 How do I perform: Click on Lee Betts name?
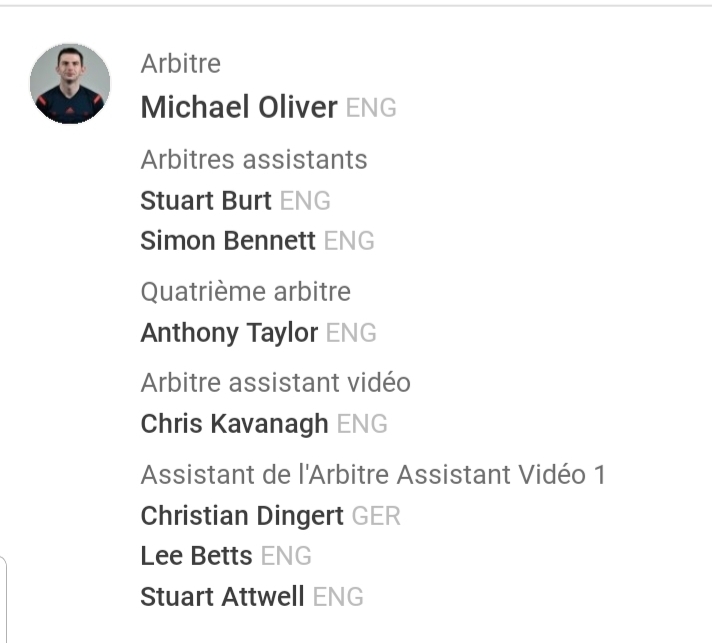click(x=196, y=556)
